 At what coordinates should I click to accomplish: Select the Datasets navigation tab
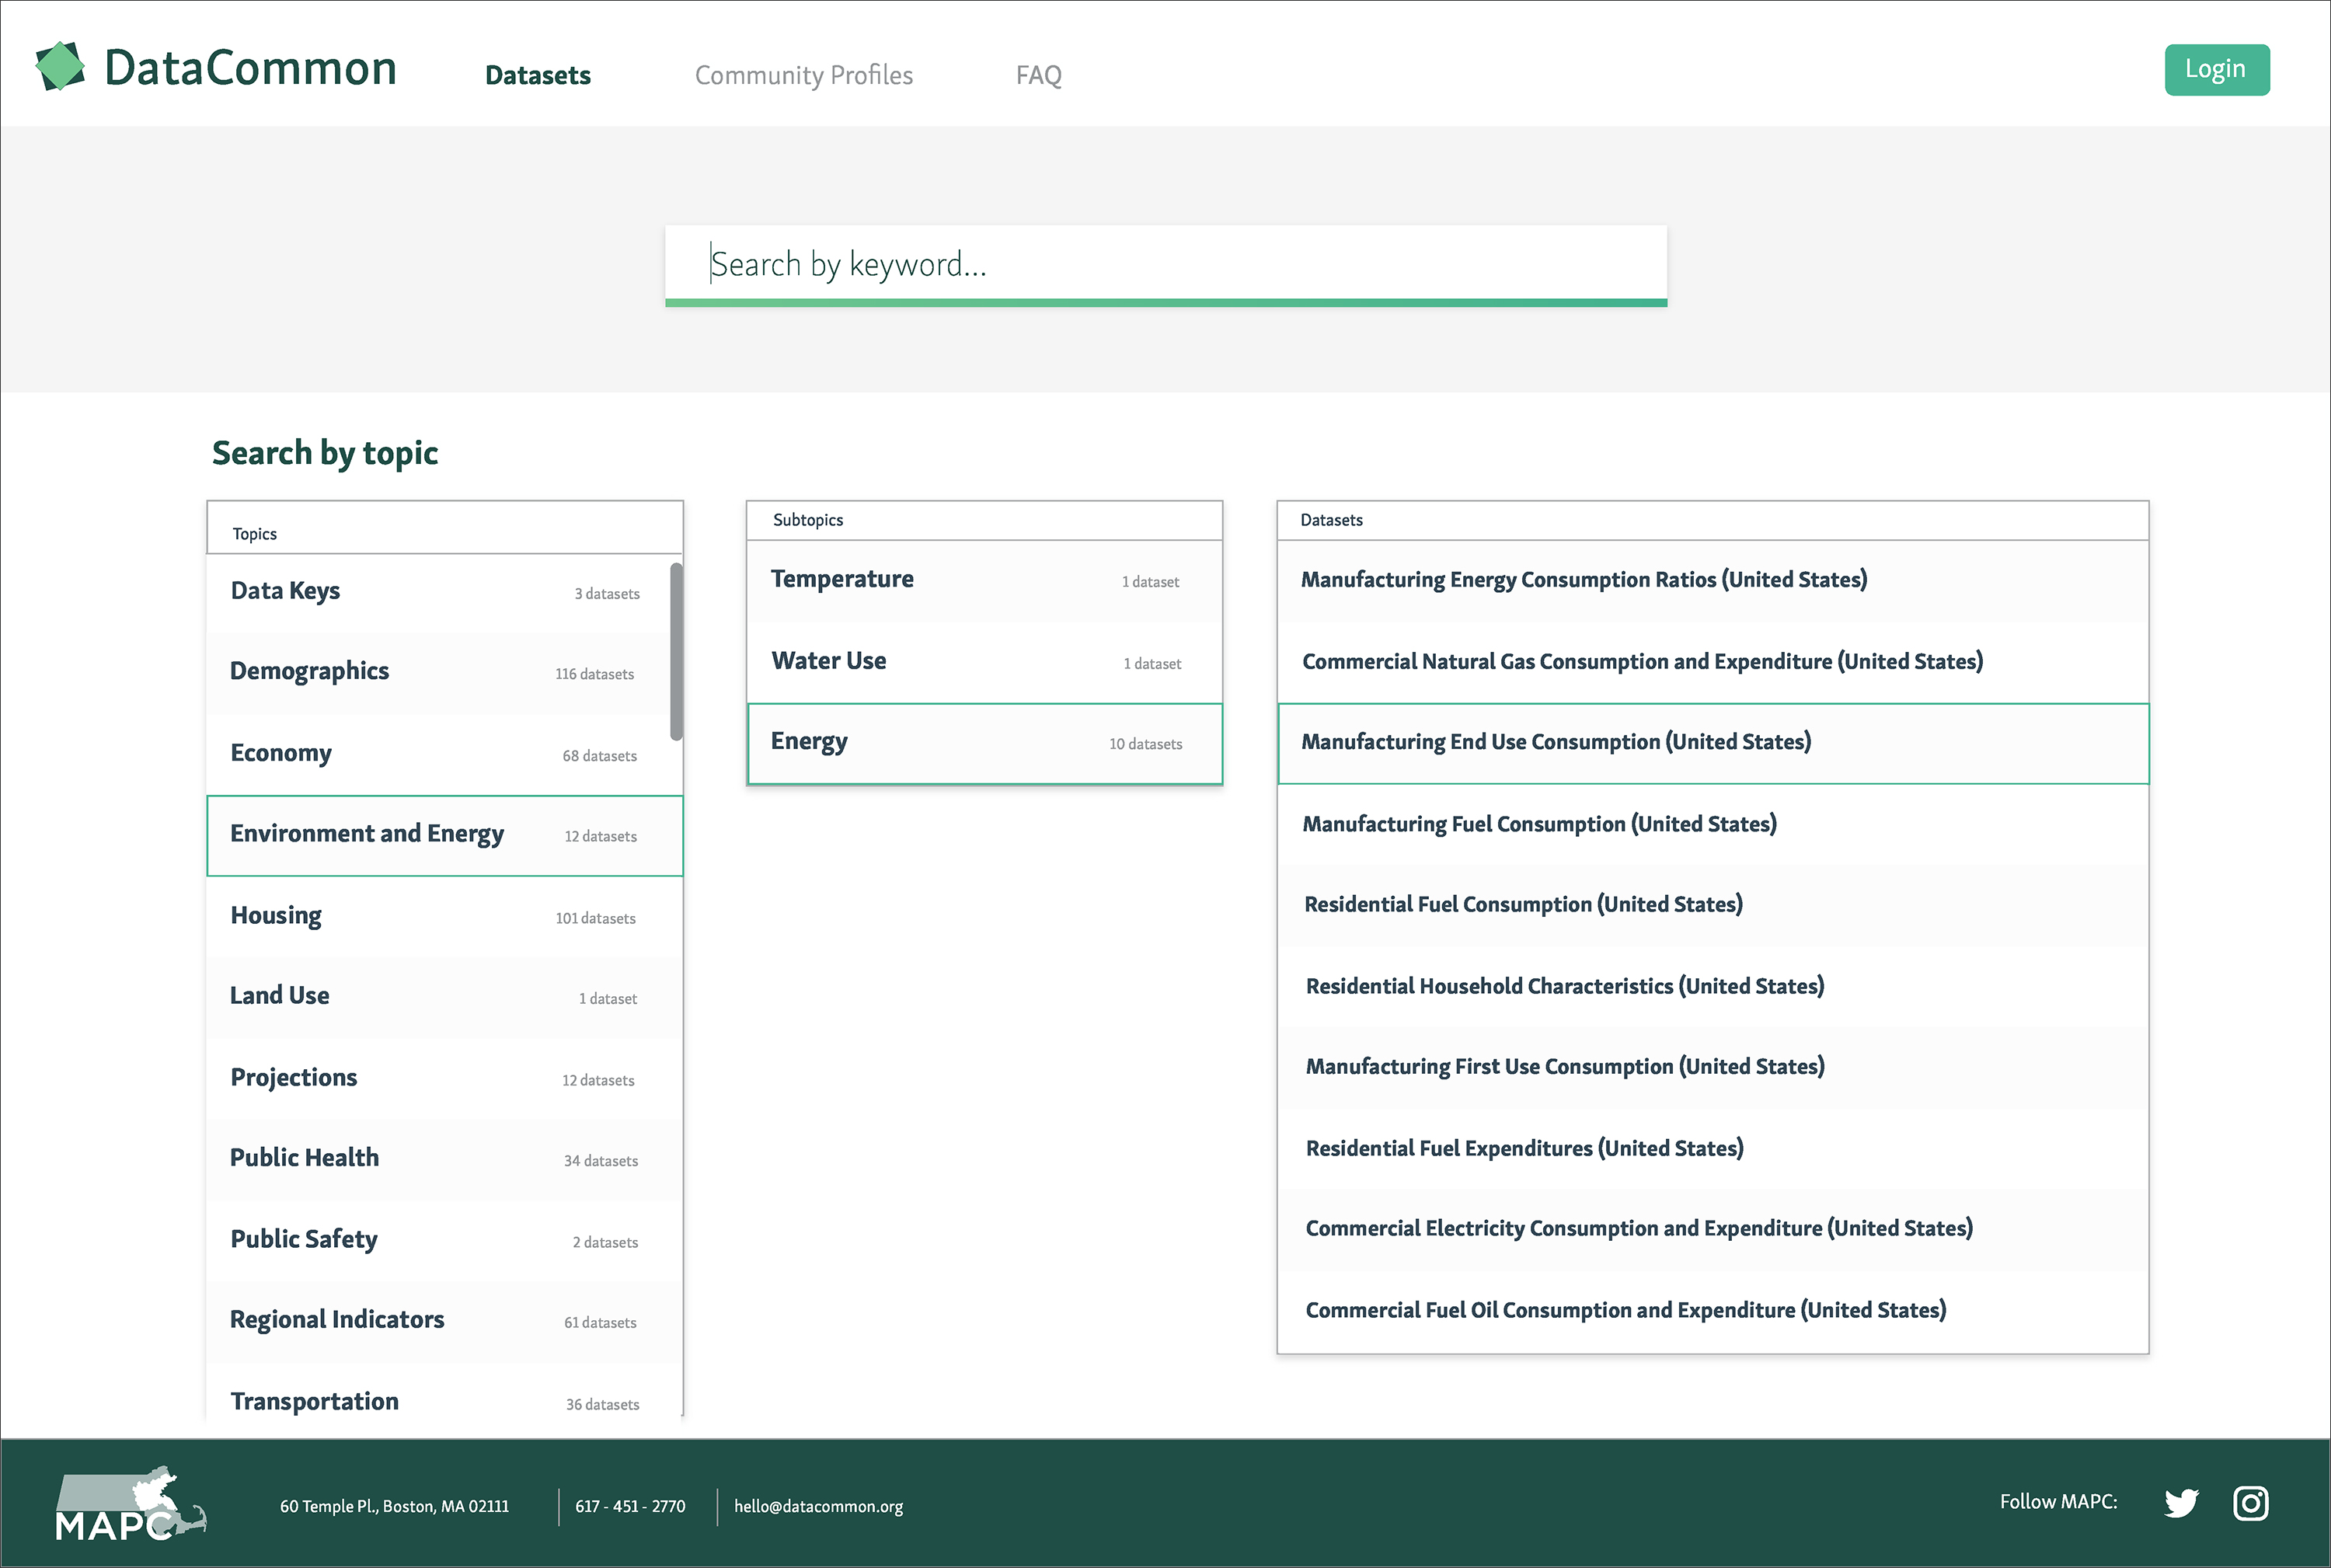click(x=537, y=75)
